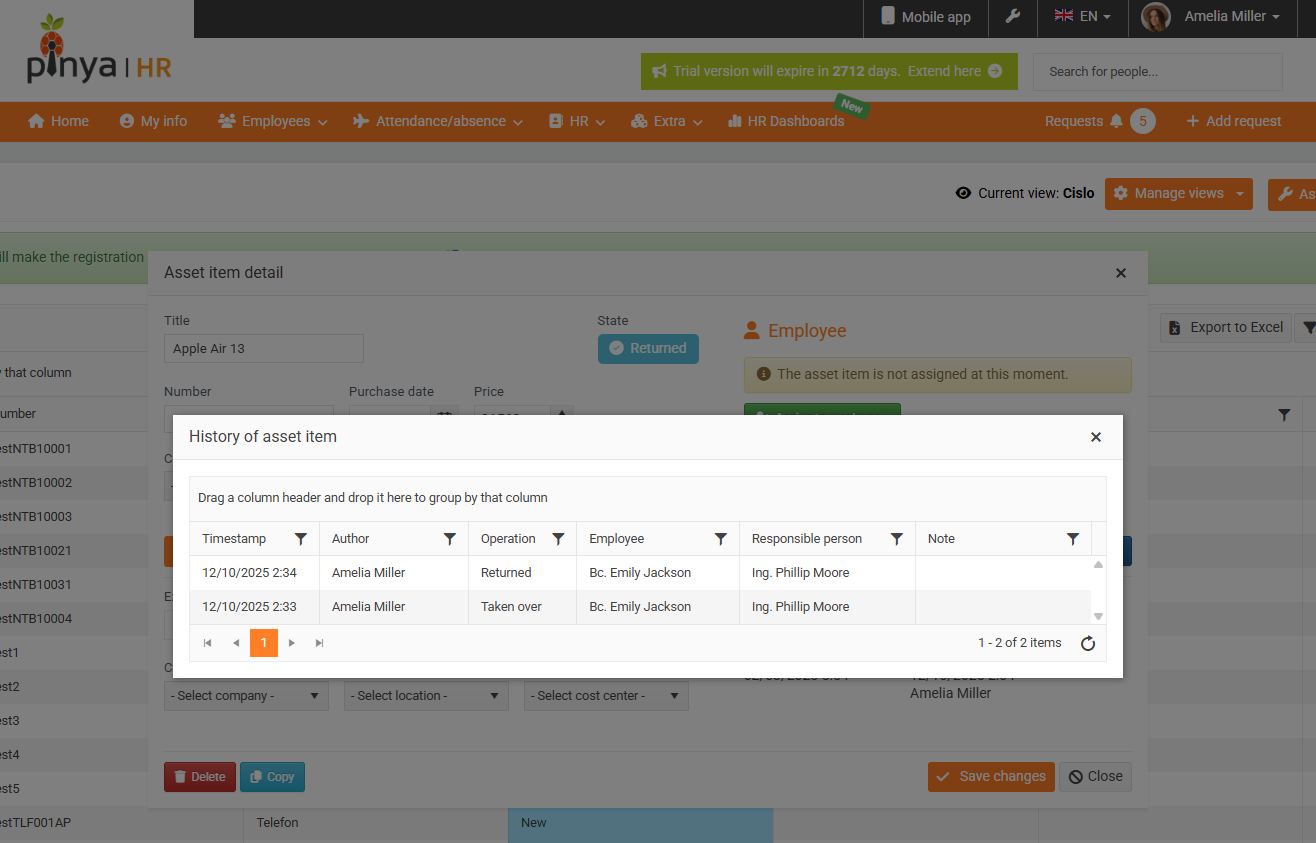
Task: Click the Extend here arrow icon
Action: 995,71
